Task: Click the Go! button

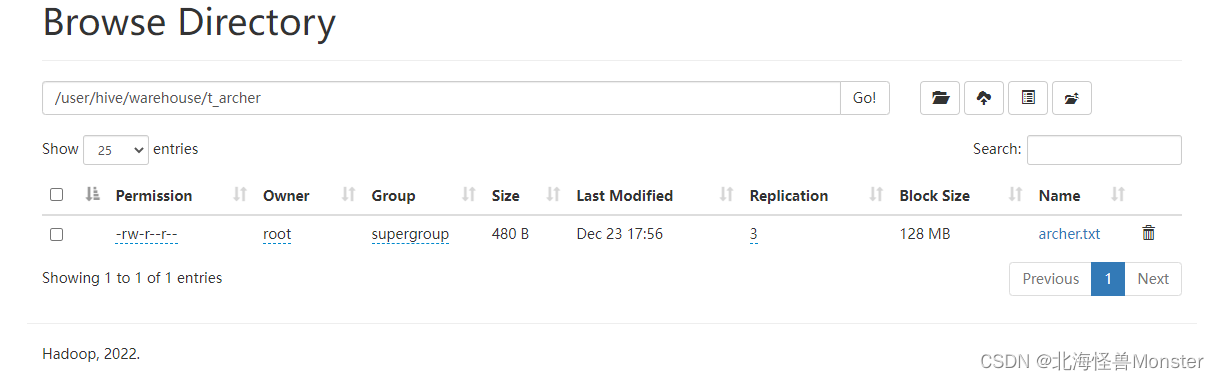Action: (865, 98)
